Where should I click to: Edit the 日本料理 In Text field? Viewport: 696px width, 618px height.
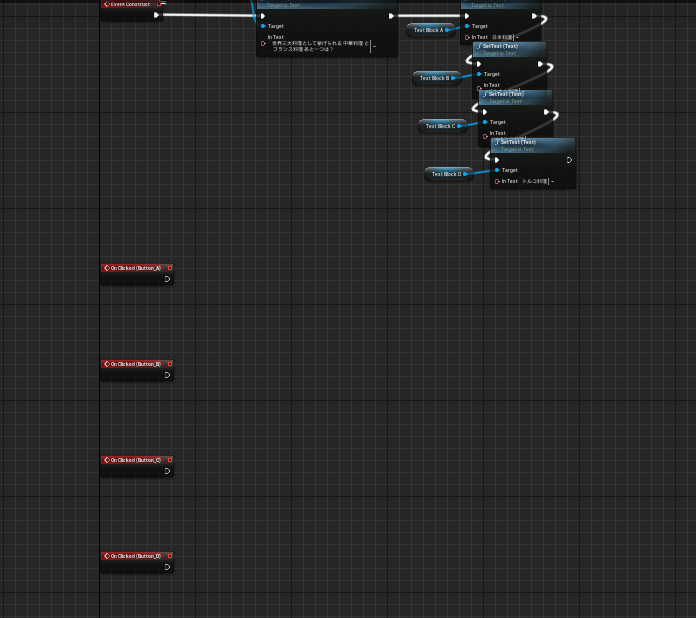coord(502,38)
